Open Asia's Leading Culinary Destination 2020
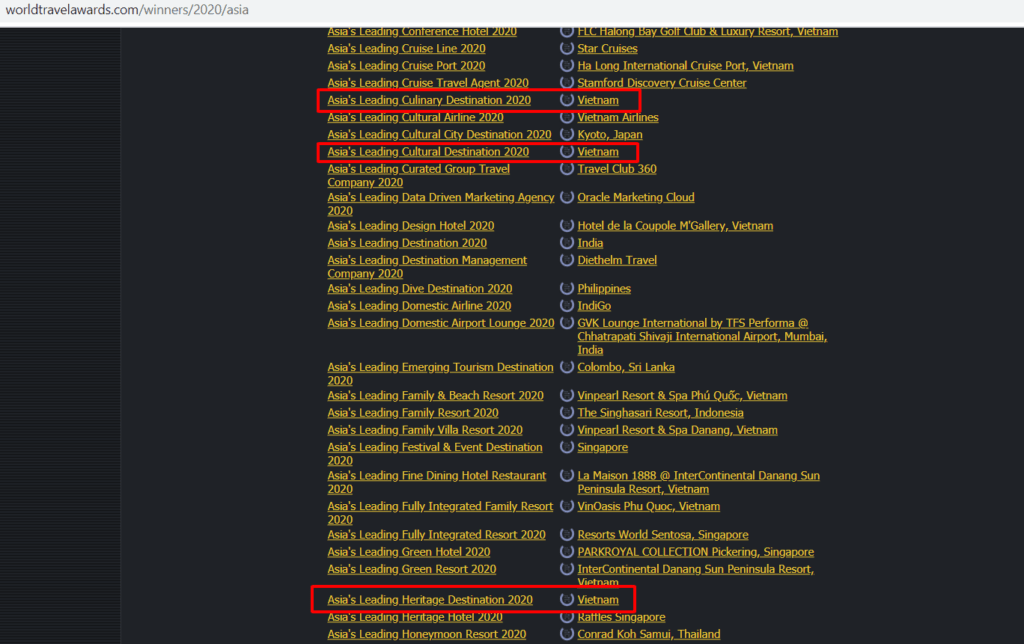Viewport: 1024px width, 644px height. (429, 100)
